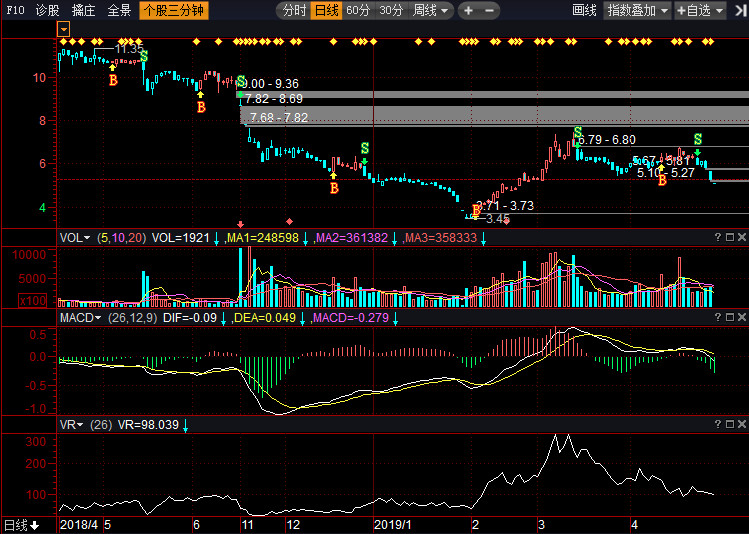Image resolution: width=749 pixels, height=534 pixels.
Task: Close the VR indicator panel
Action: 741,425
